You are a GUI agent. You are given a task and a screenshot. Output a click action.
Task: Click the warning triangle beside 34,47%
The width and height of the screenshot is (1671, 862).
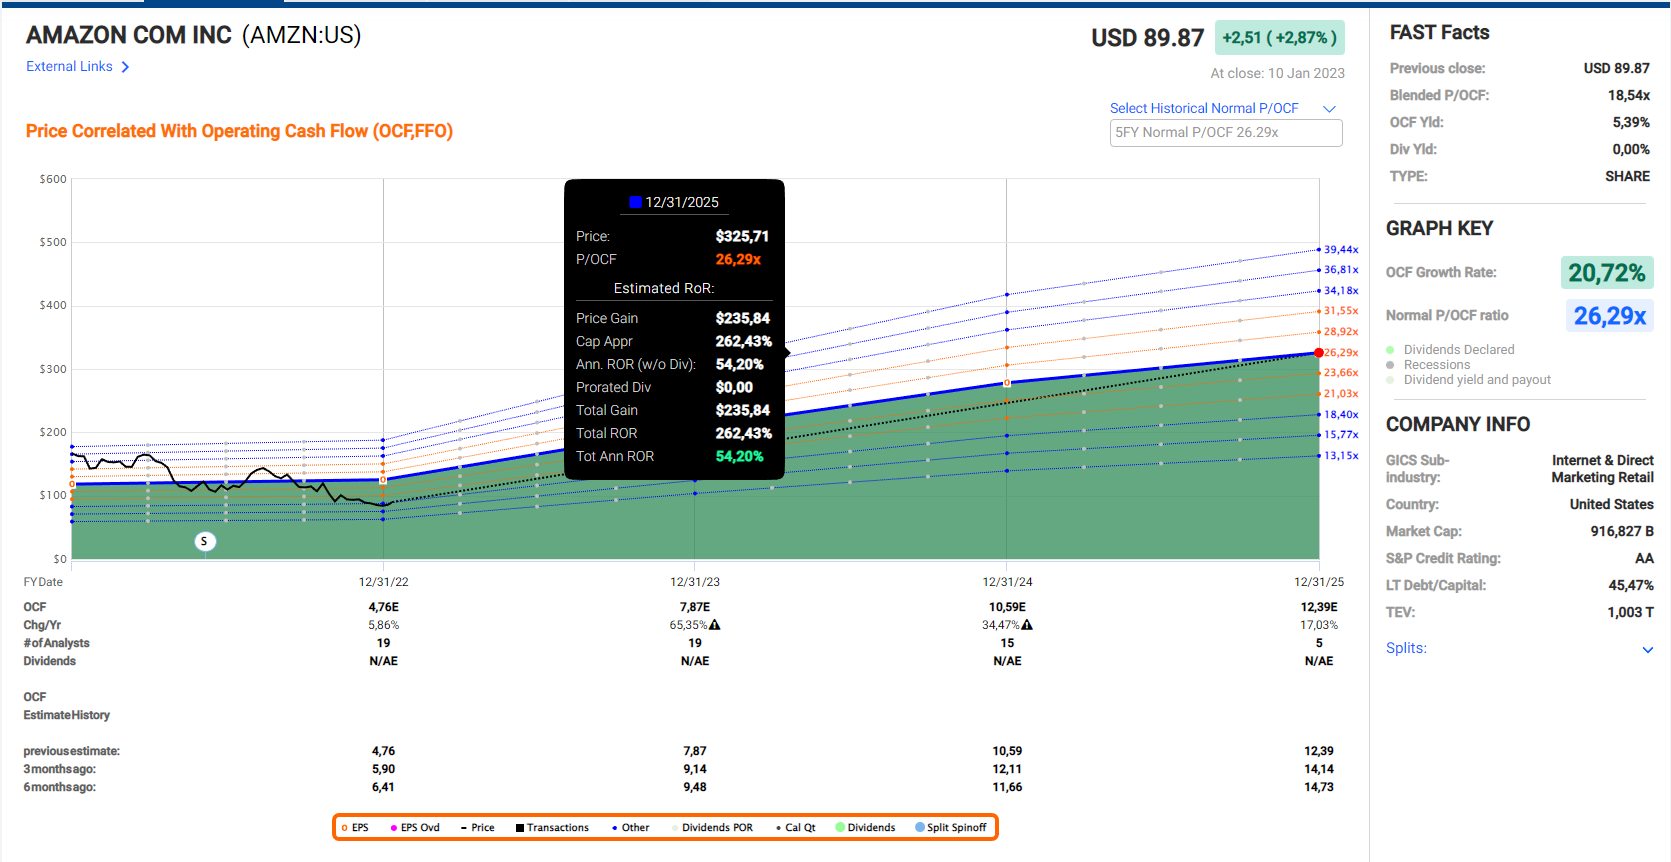[x=1027, y=625]
